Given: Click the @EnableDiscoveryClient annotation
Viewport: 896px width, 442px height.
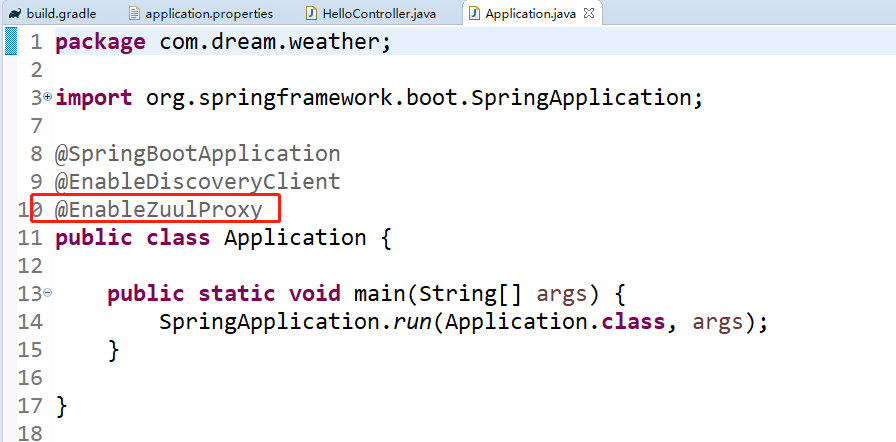Looking at the screenshot, I should (198, 182).
